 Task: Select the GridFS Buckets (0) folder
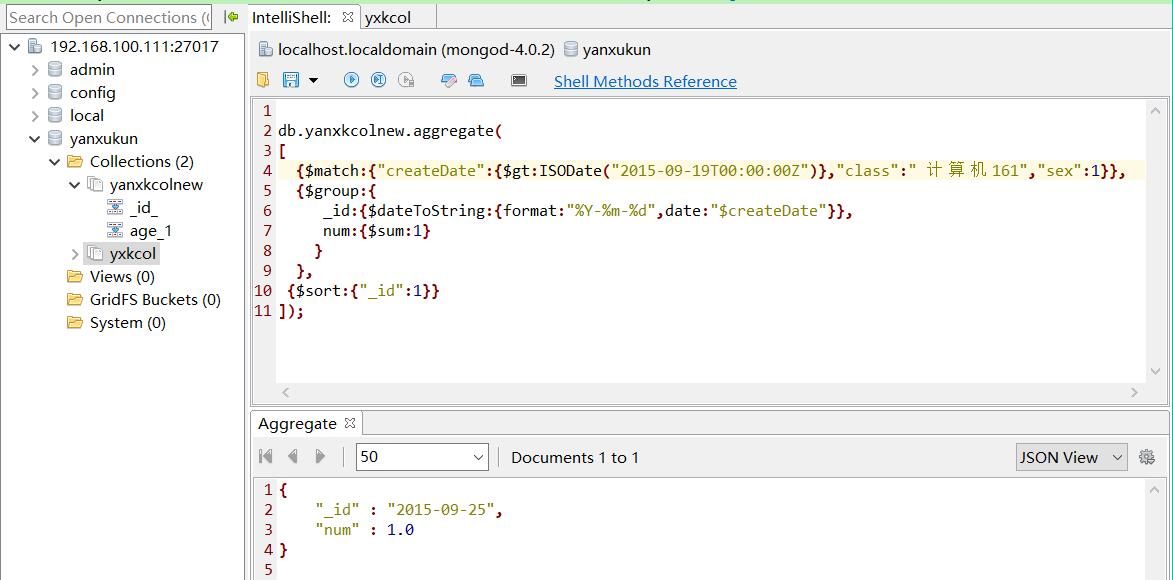tap(156, 300)
